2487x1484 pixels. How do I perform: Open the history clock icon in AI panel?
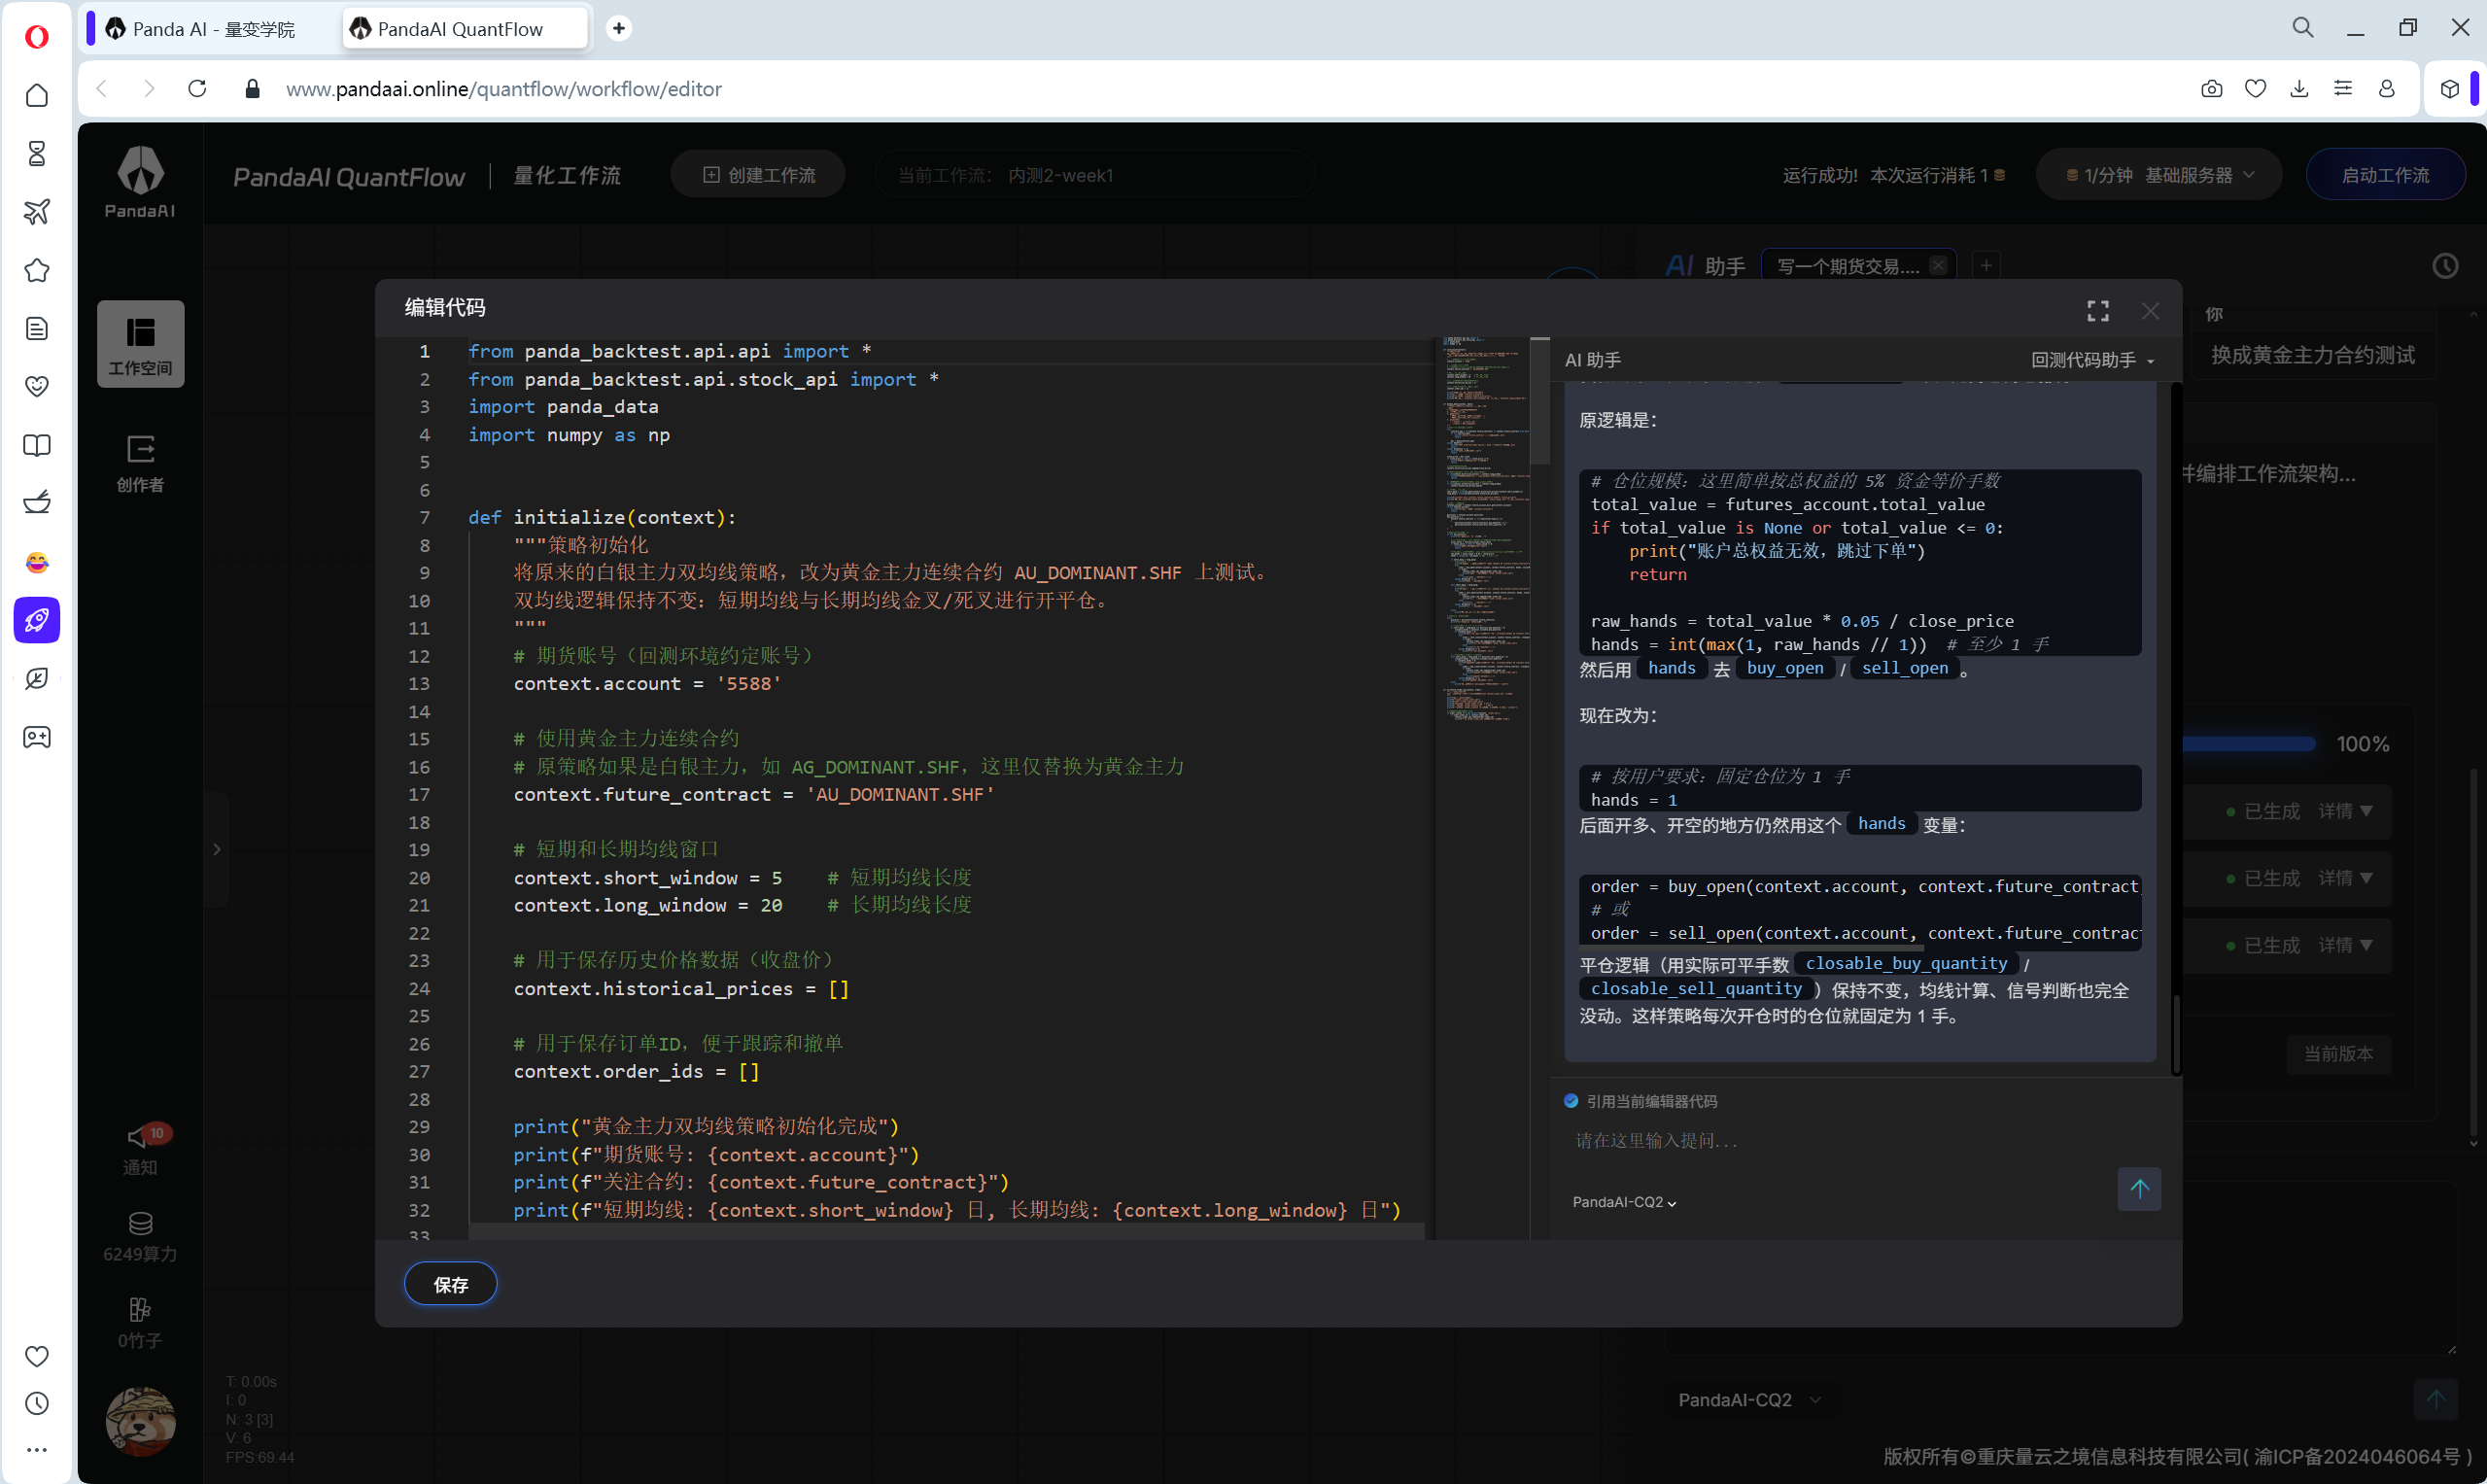point(2445,266)
